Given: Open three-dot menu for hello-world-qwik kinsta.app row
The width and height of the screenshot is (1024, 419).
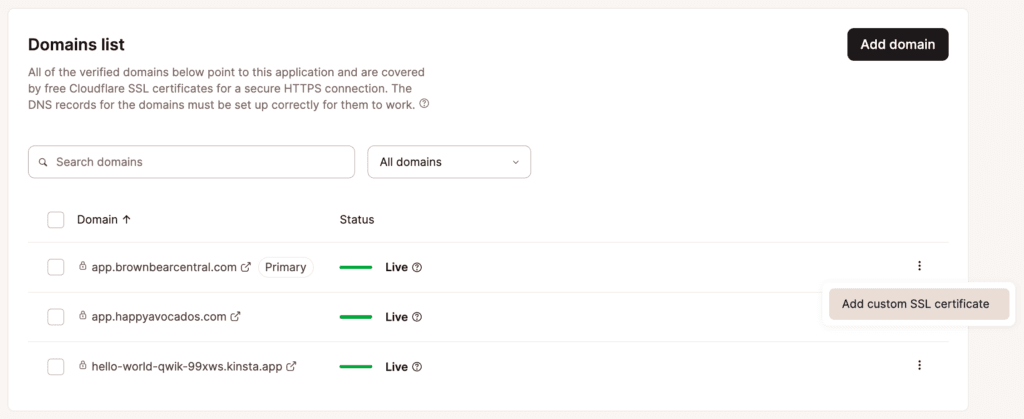Looking at the screenshot, I should (919, 366).
